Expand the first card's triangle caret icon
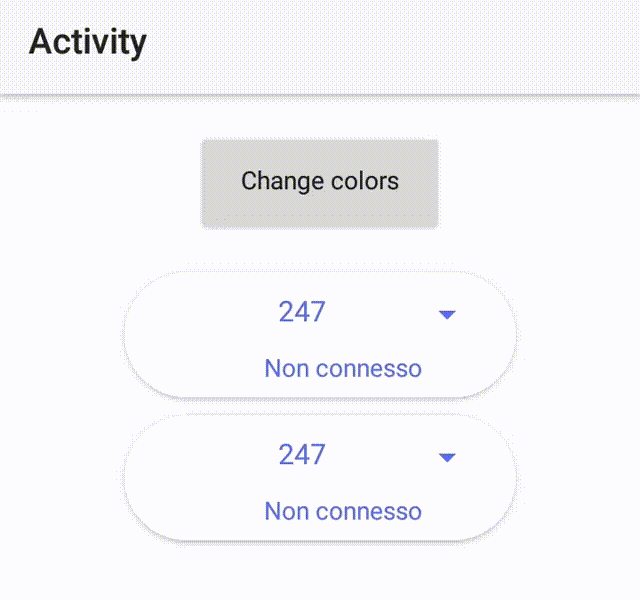Image resolution: width=640 pixels, height=600 pixels. 447,315
